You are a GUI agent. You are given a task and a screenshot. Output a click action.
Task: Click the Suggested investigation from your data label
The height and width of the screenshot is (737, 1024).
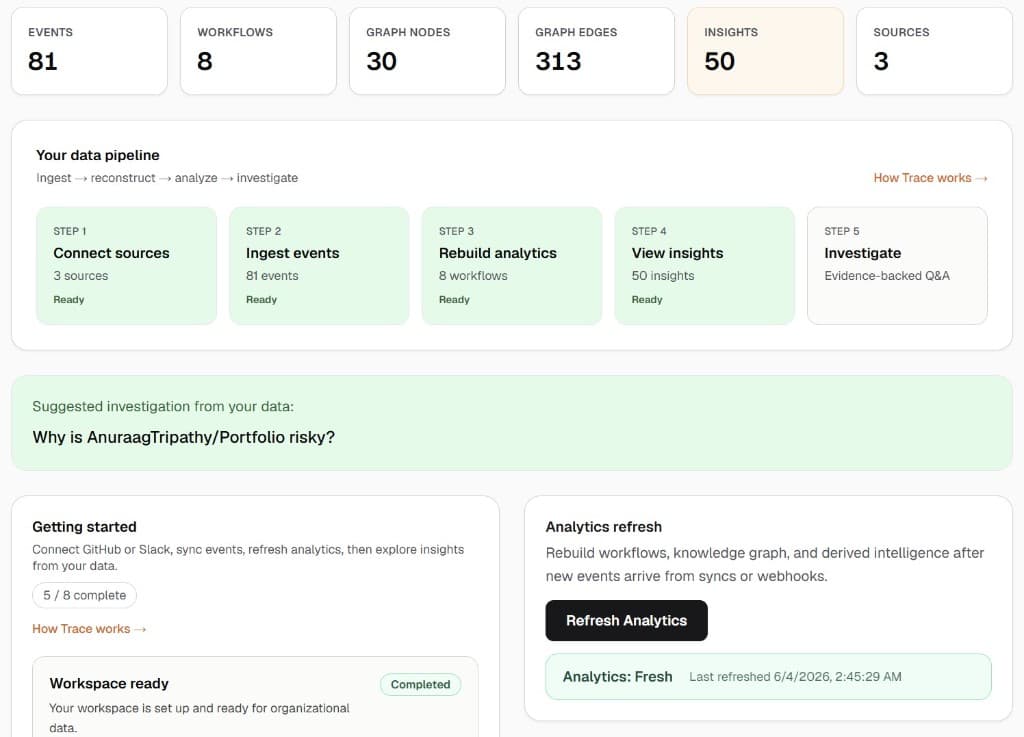163,406
